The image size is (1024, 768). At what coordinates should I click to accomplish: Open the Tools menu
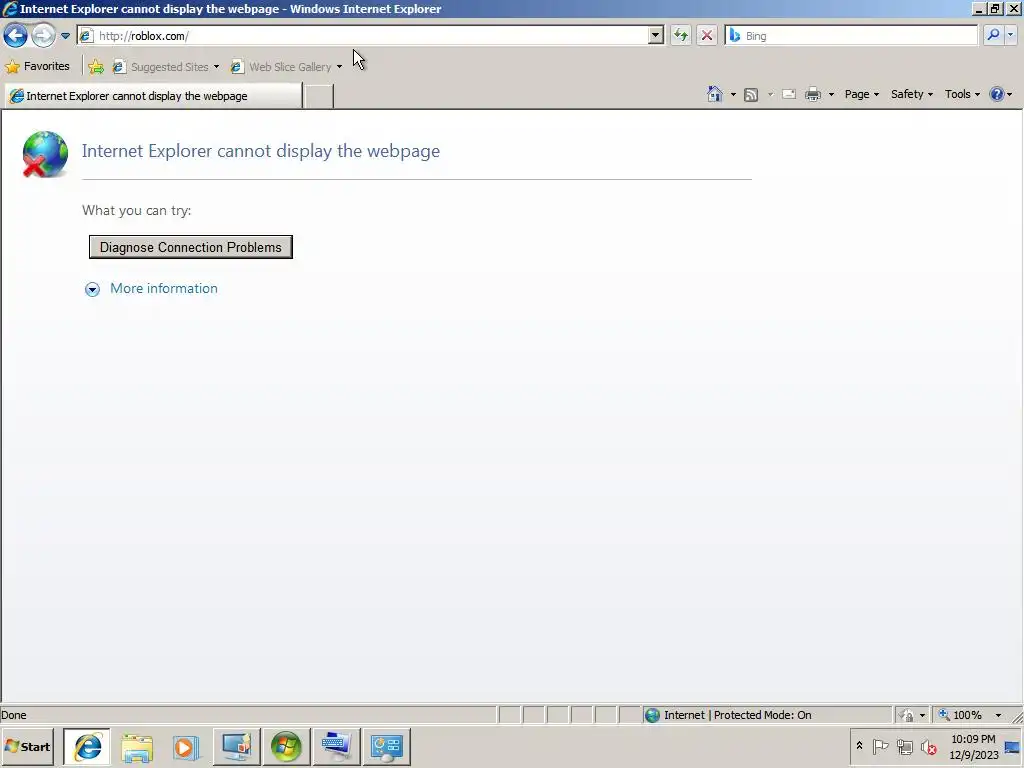(962, 94)
